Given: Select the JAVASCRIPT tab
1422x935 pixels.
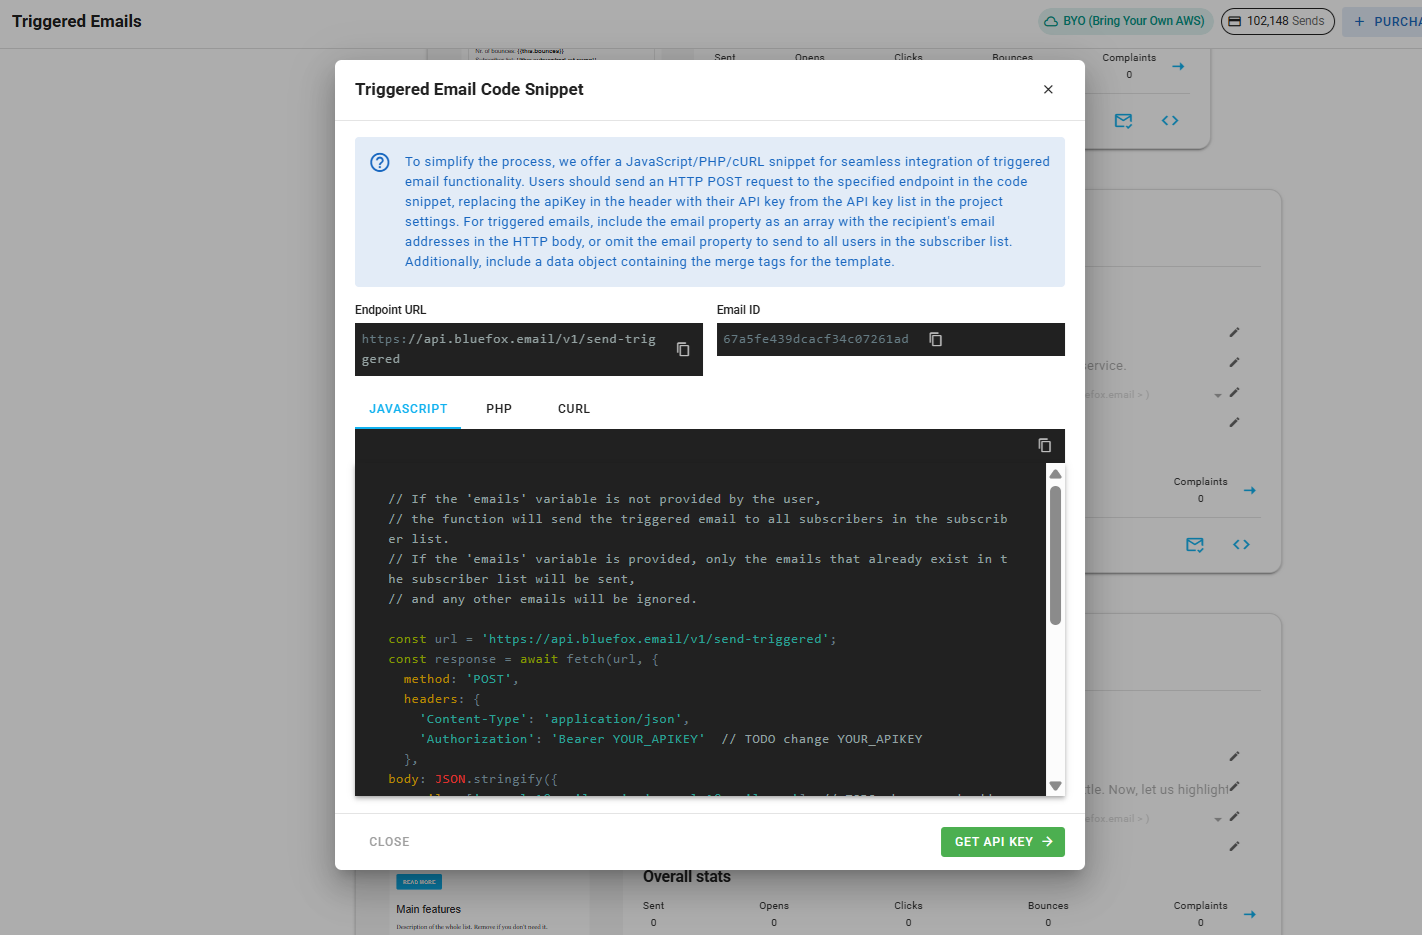Looking at the screenshot, I should [407, 408].
